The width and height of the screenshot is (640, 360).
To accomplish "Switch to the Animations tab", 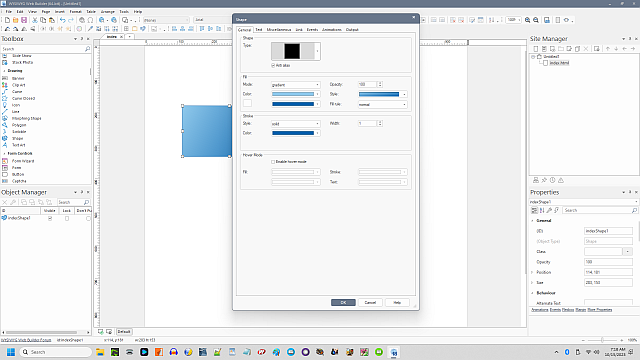I will tap(332, 30).
